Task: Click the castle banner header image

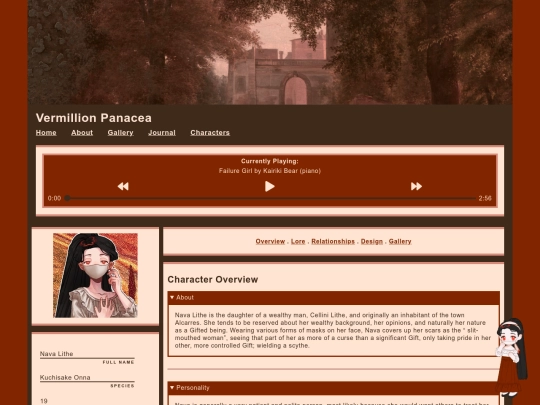Action: pos(270,52)
